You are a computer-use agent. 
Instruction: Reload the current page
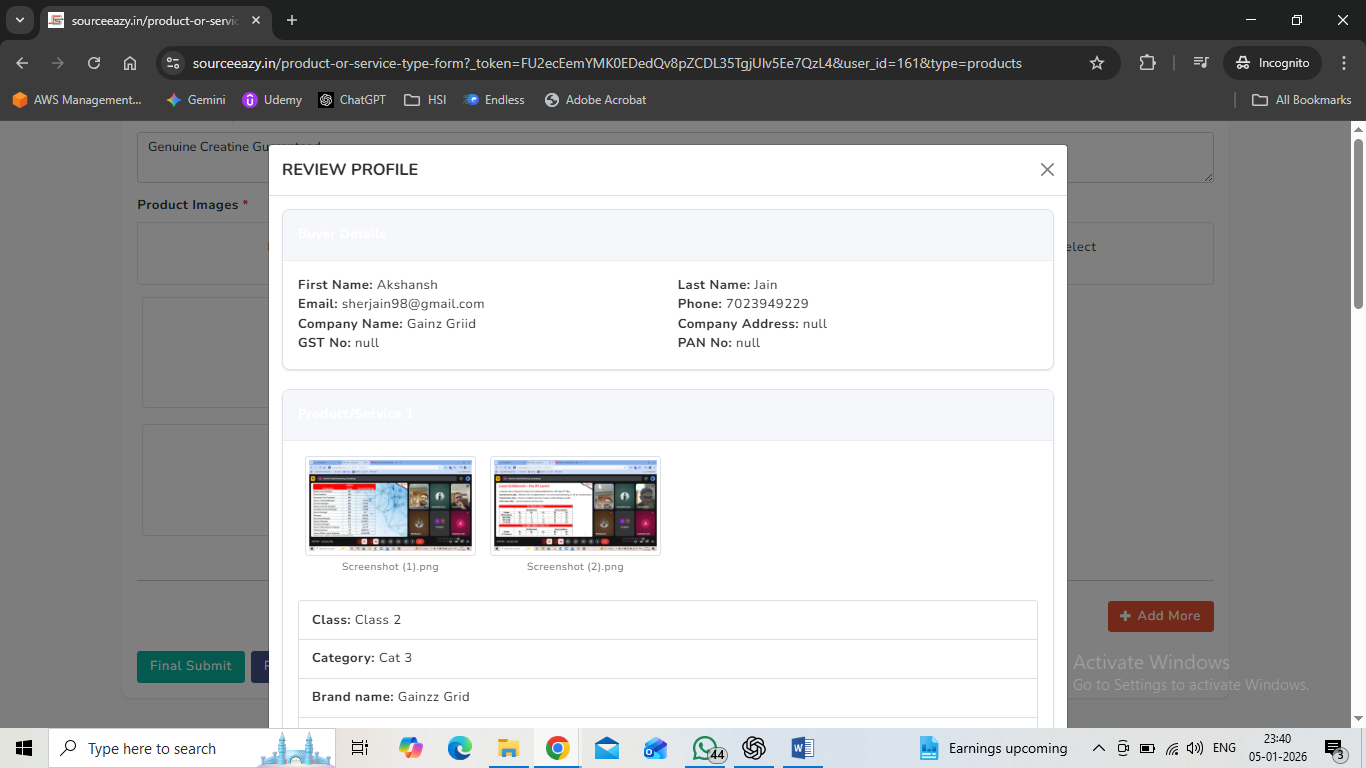pyautogui.click(x=94, y=63)
